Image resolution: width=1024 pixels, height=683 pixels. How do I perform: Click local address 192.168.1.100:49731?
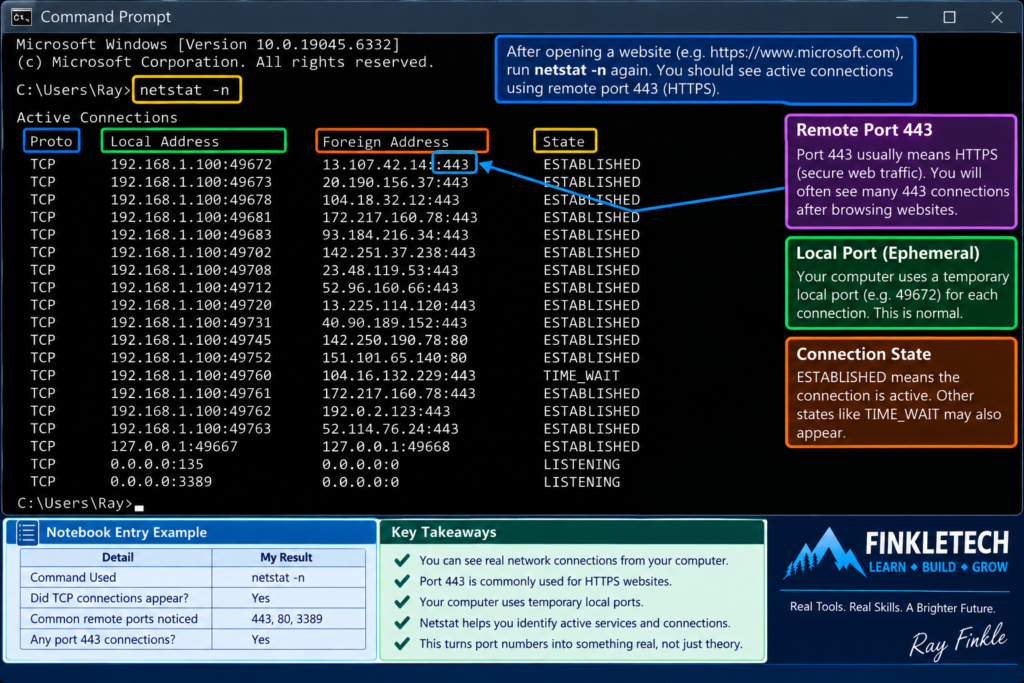(191, 323)
